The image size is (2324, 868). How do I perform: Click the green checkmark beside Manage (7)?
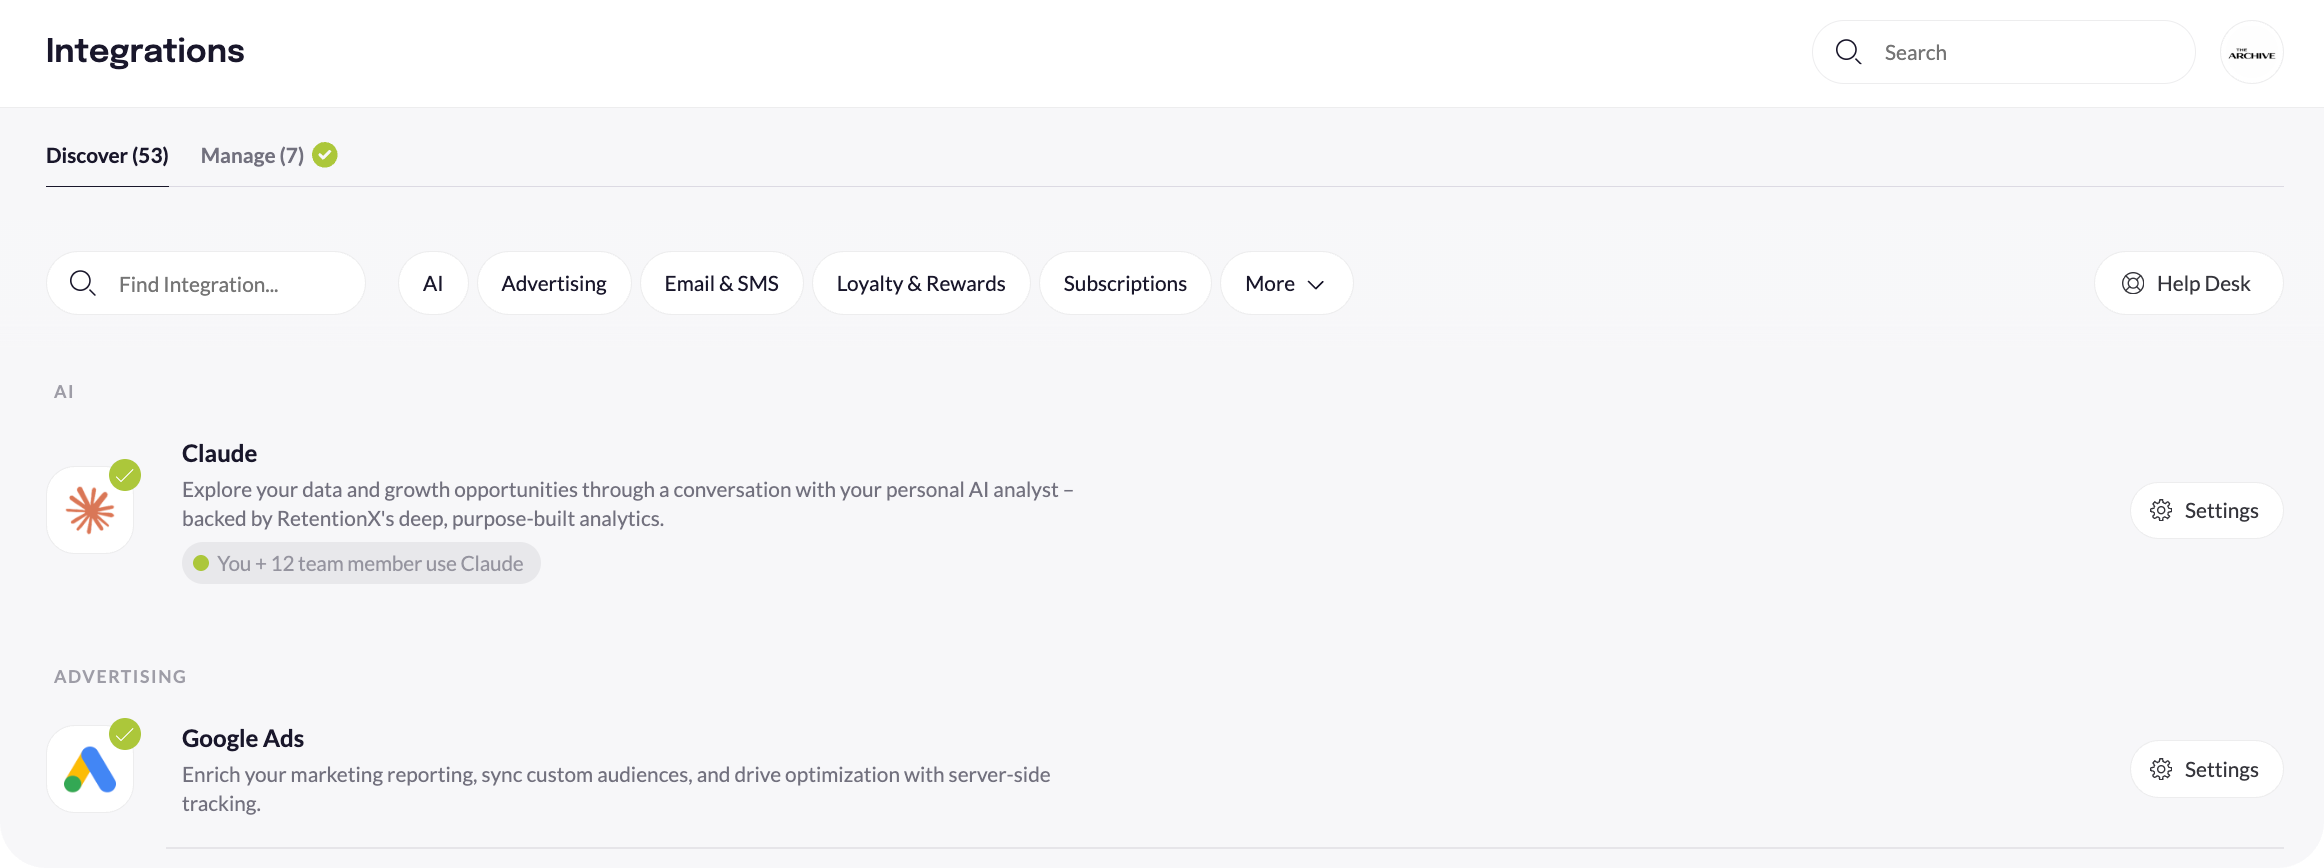[x=325, y=155]
